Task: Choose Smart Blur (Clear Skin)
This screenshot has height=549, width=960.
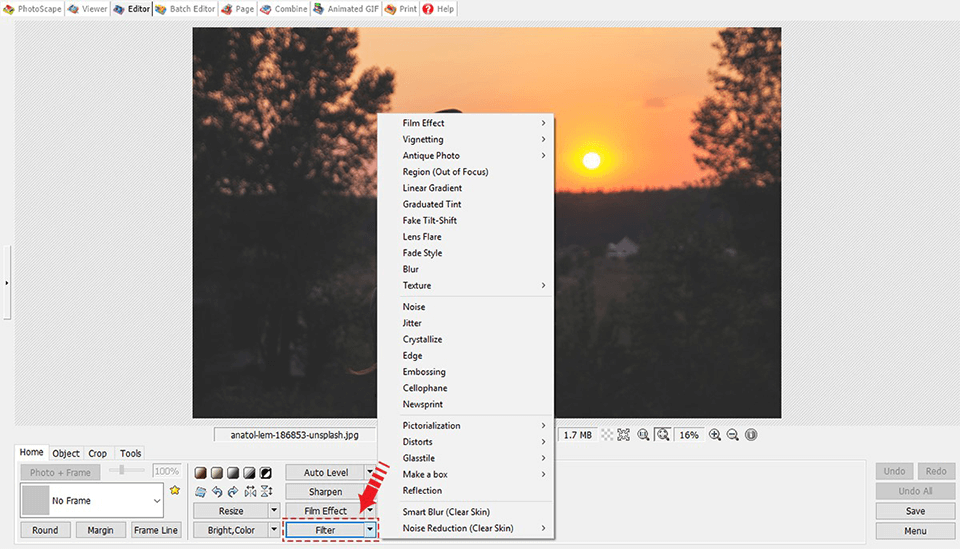Action: (x=466, y=512)
